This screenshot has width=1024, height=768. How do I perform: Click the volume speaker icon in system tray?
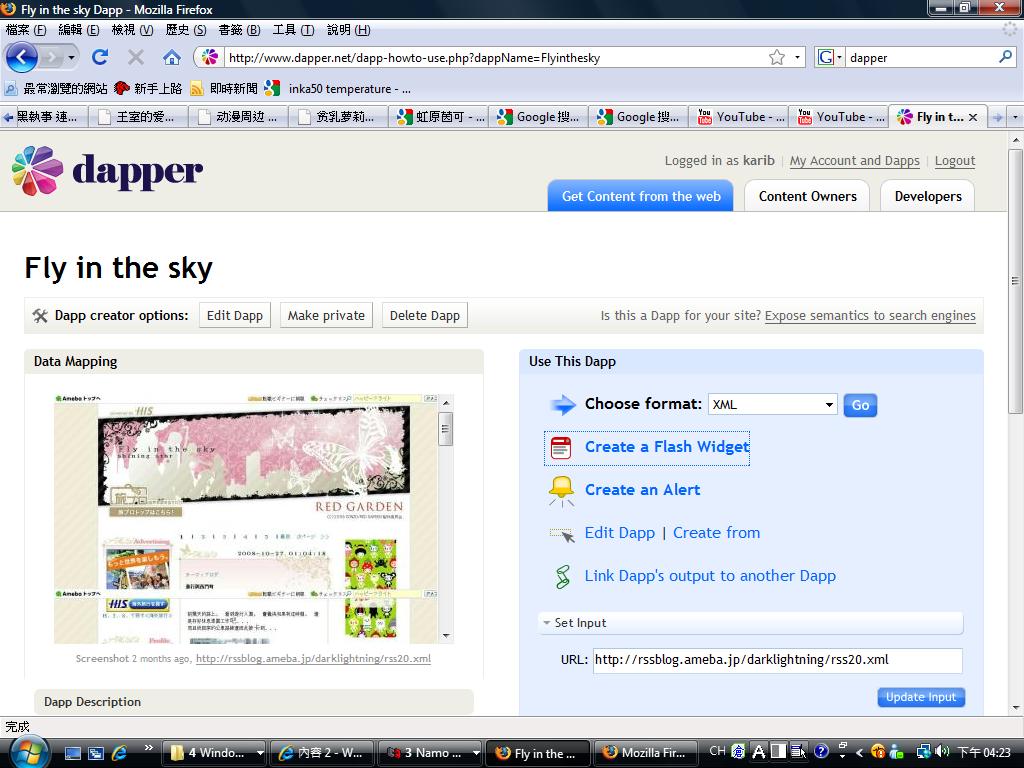[x=942, y=752]
